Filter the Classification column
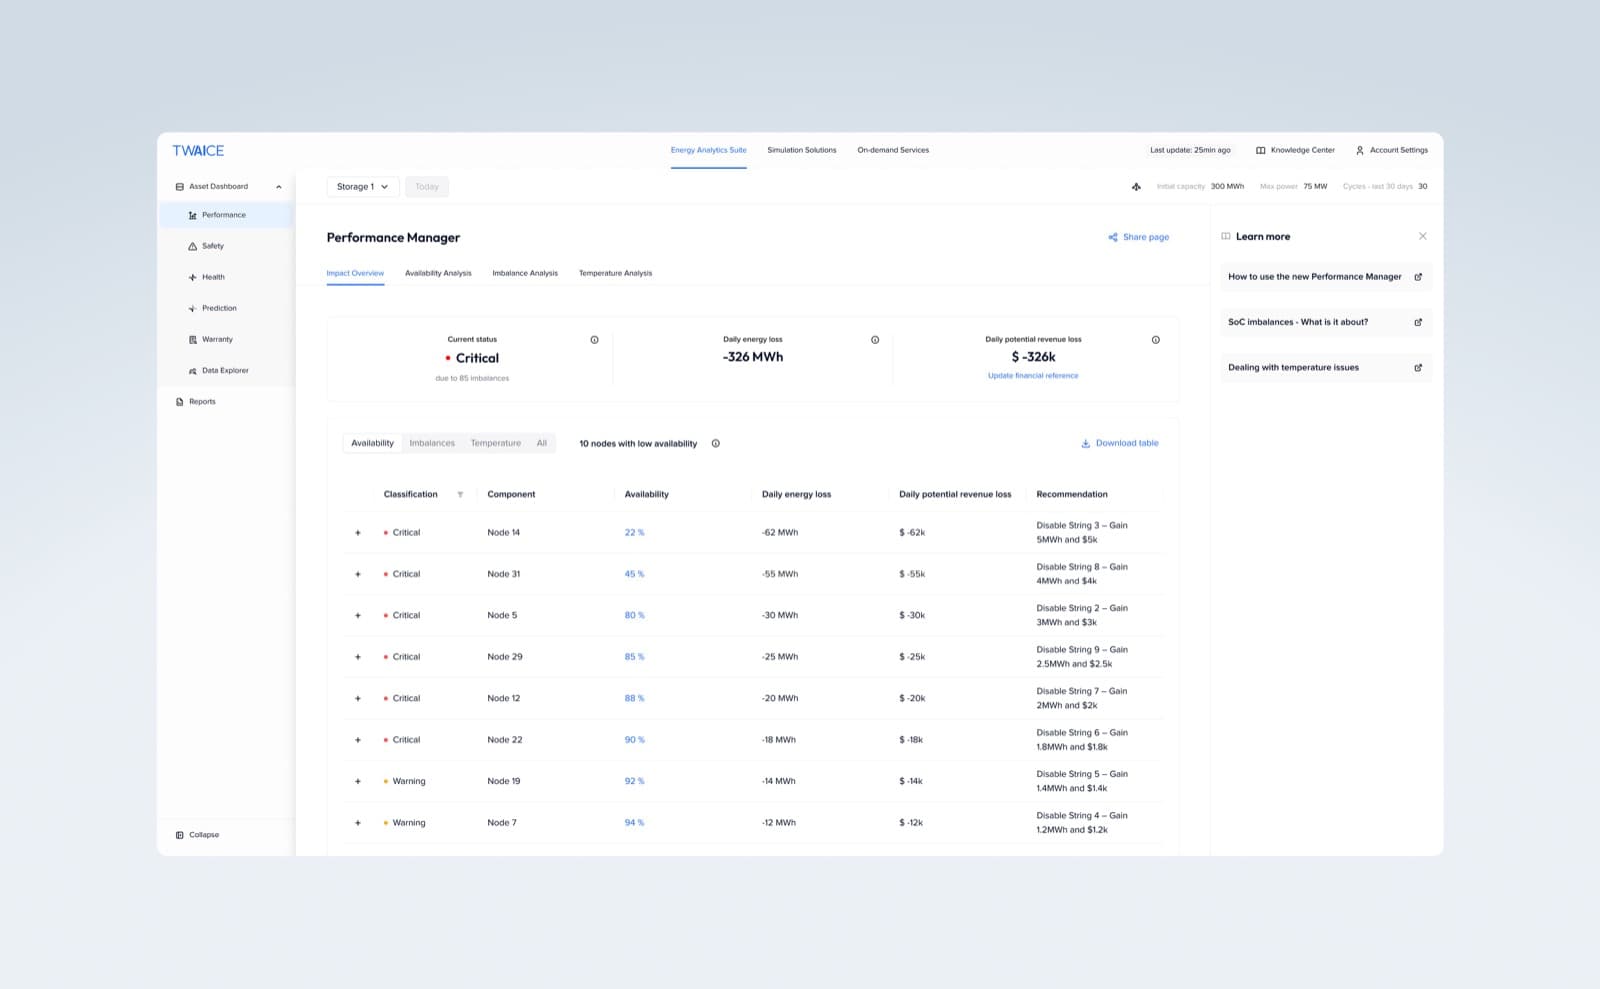1600x989 pixels. pos(460,495)
